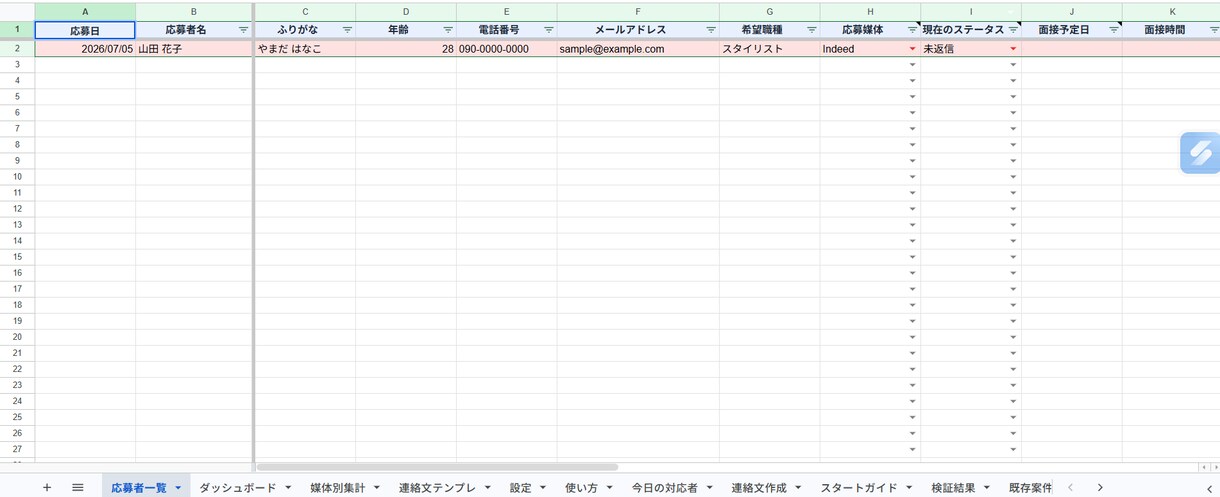Open the filter for 電話番号 column
The height and width of the screenshot is (497, 1220).
click(548, 30)
